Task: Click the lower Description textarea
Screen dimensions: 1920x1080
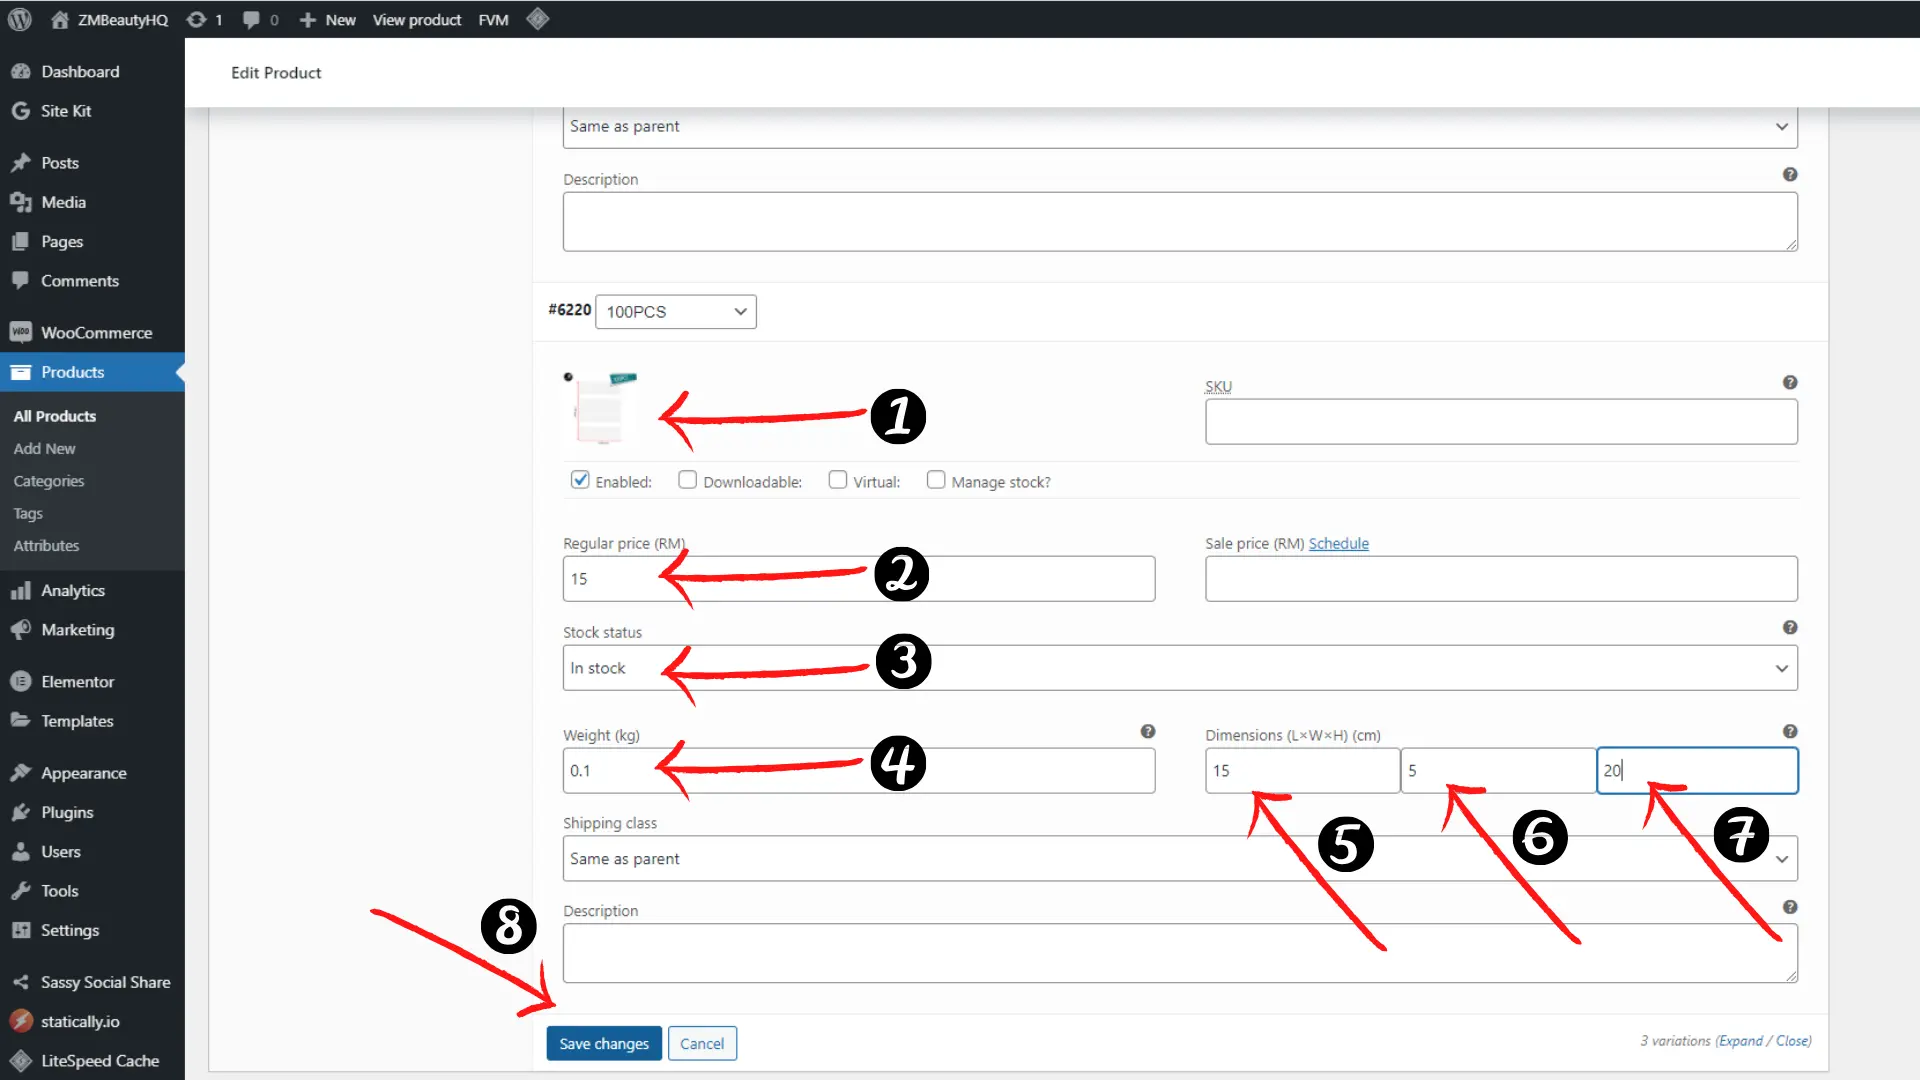Action: [x=1180, y=953]
